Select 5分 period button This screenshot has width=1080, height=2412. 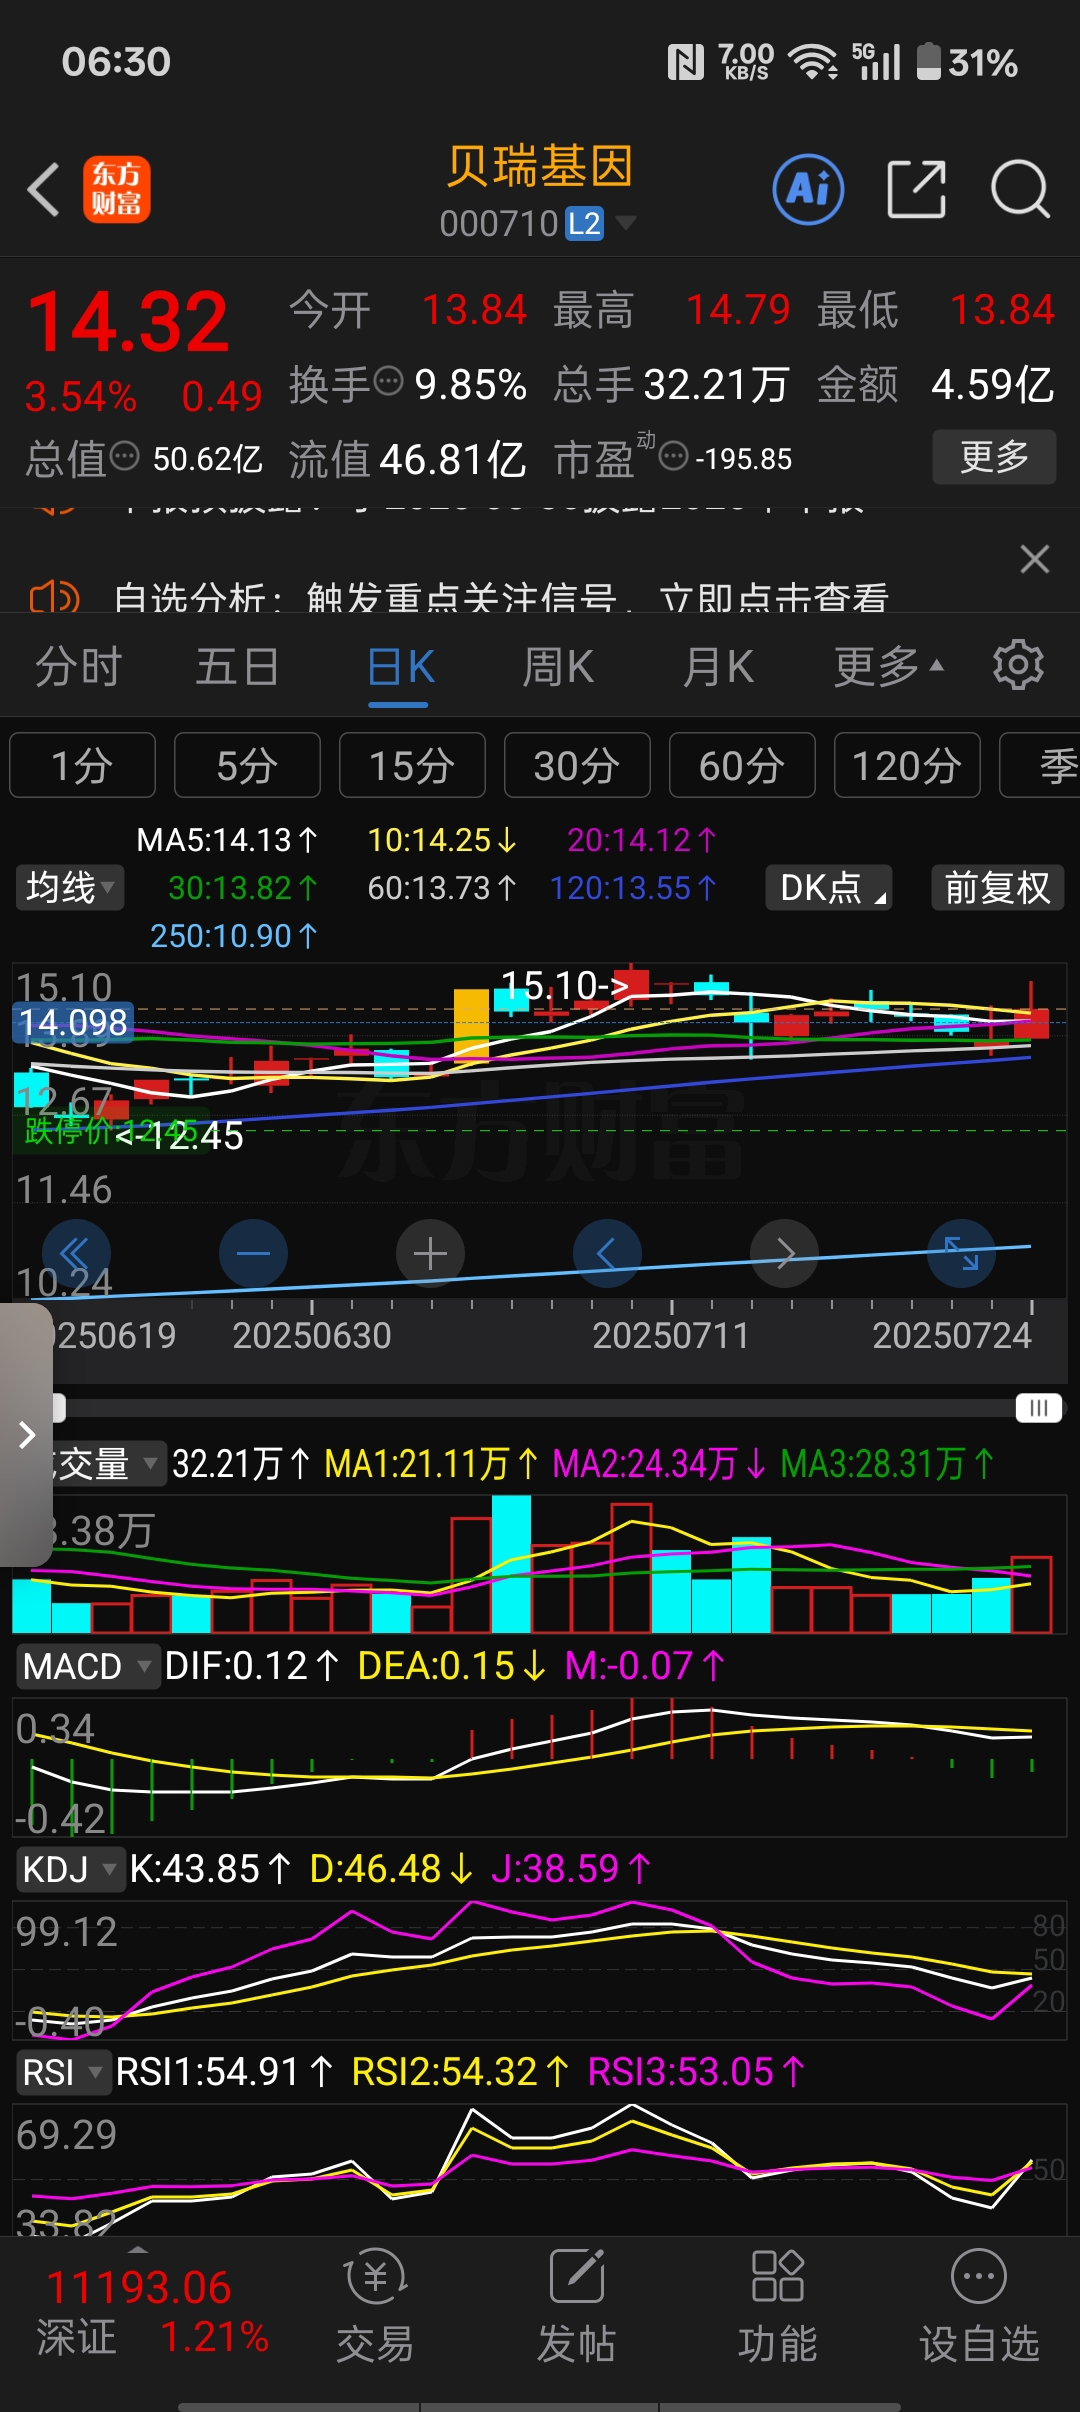point(247,765)
